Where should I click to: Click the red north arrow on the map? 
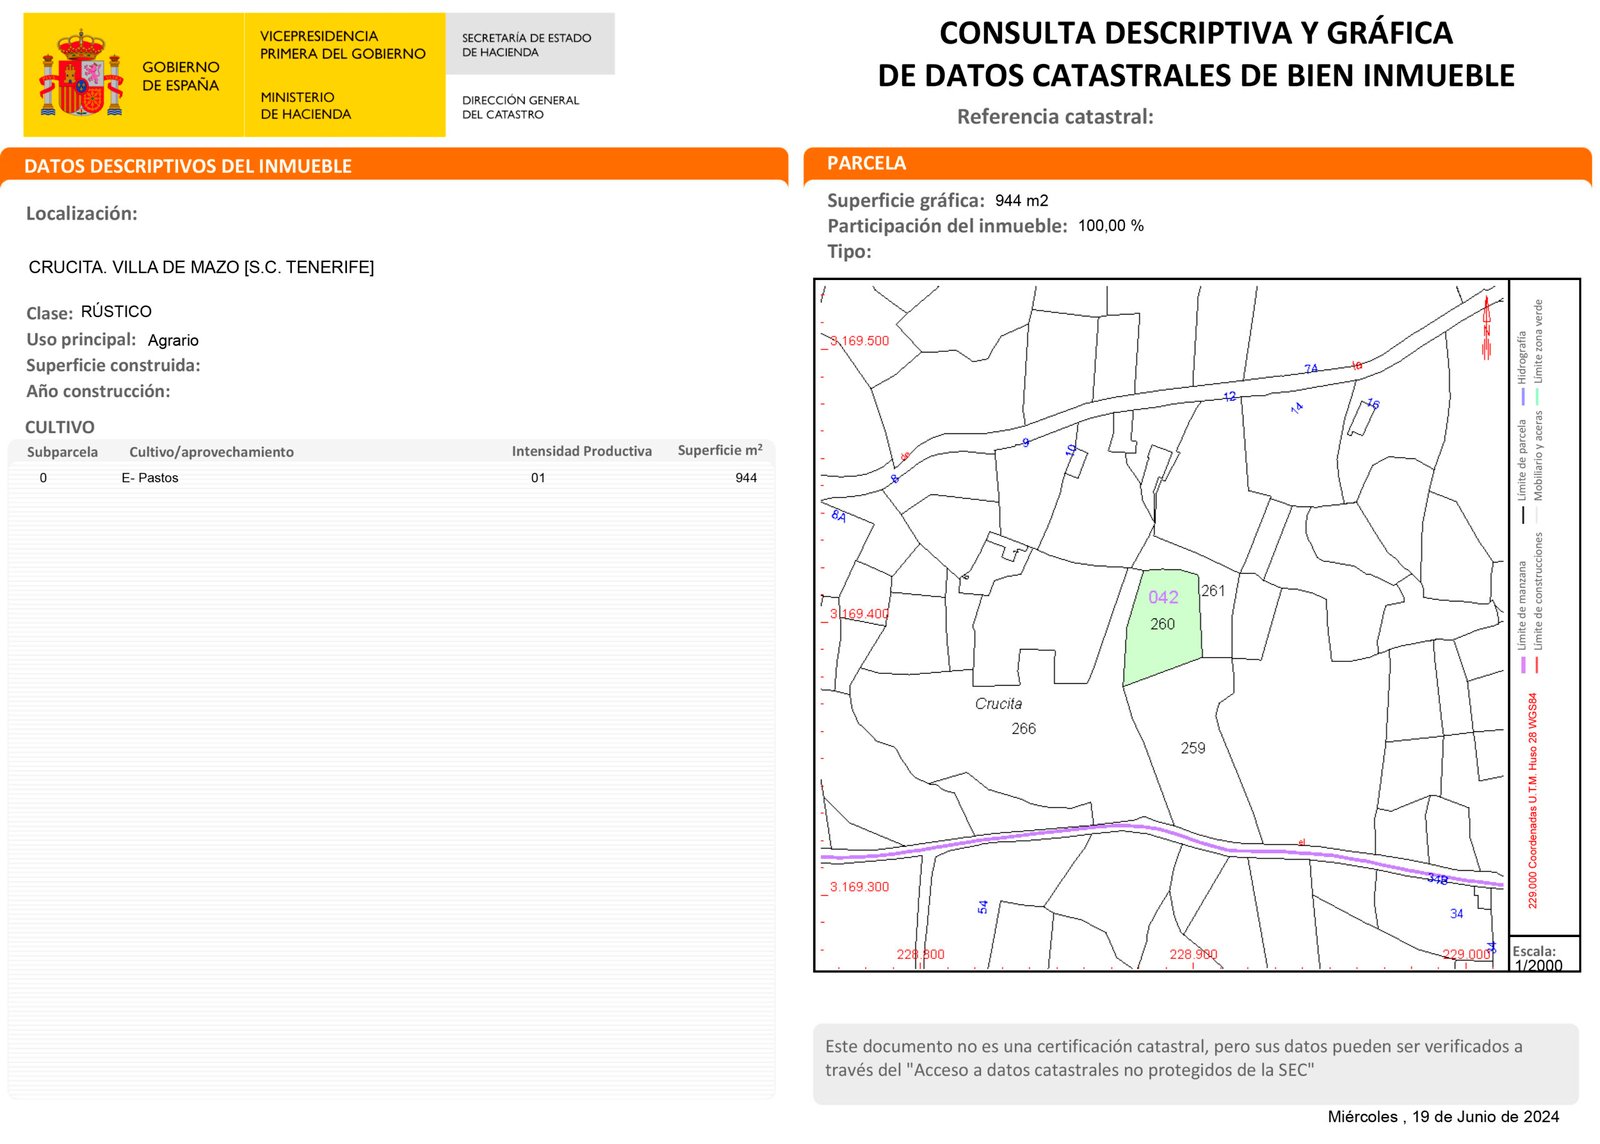(1487, 328)
